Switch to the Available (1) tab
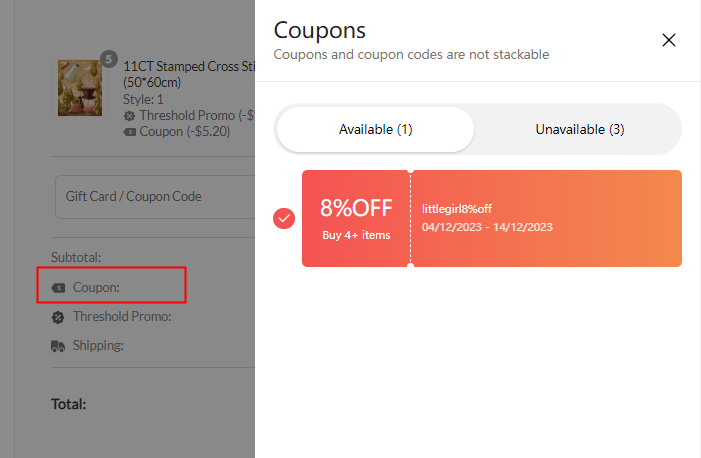 pos(375,129)
